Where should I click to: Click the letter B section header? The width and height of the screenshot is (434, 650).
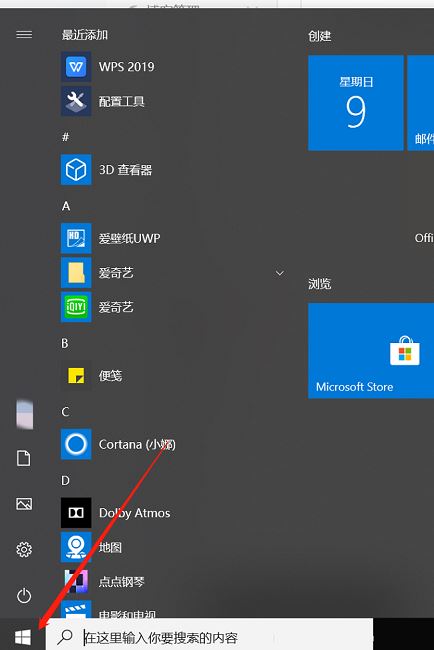(x=65, y=343)
